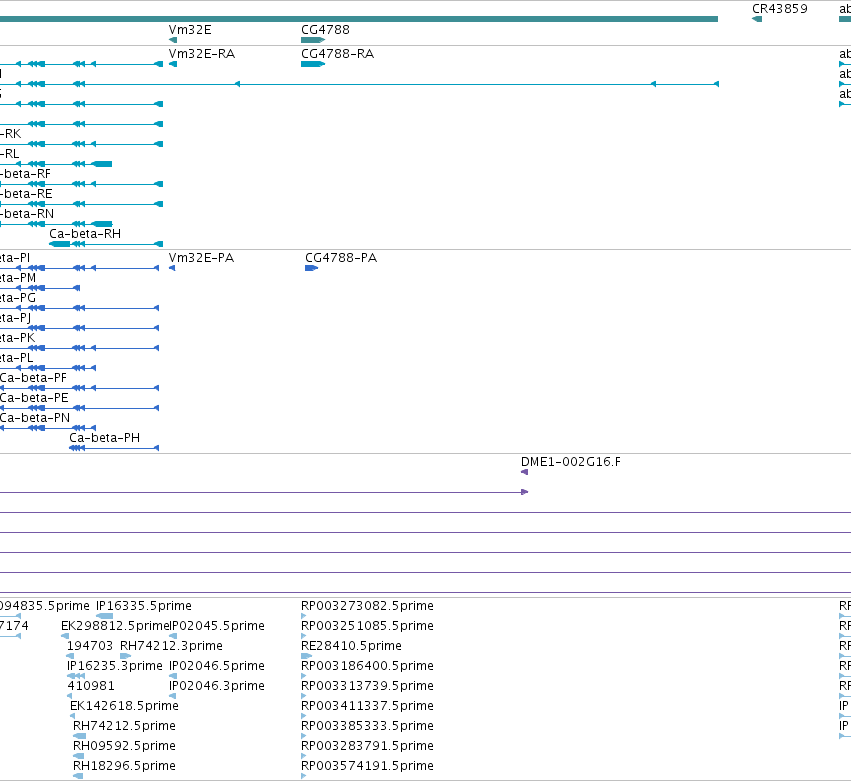Click the RP003313739.5prime EST label
The image size is (851, 781).
[367, 686]
